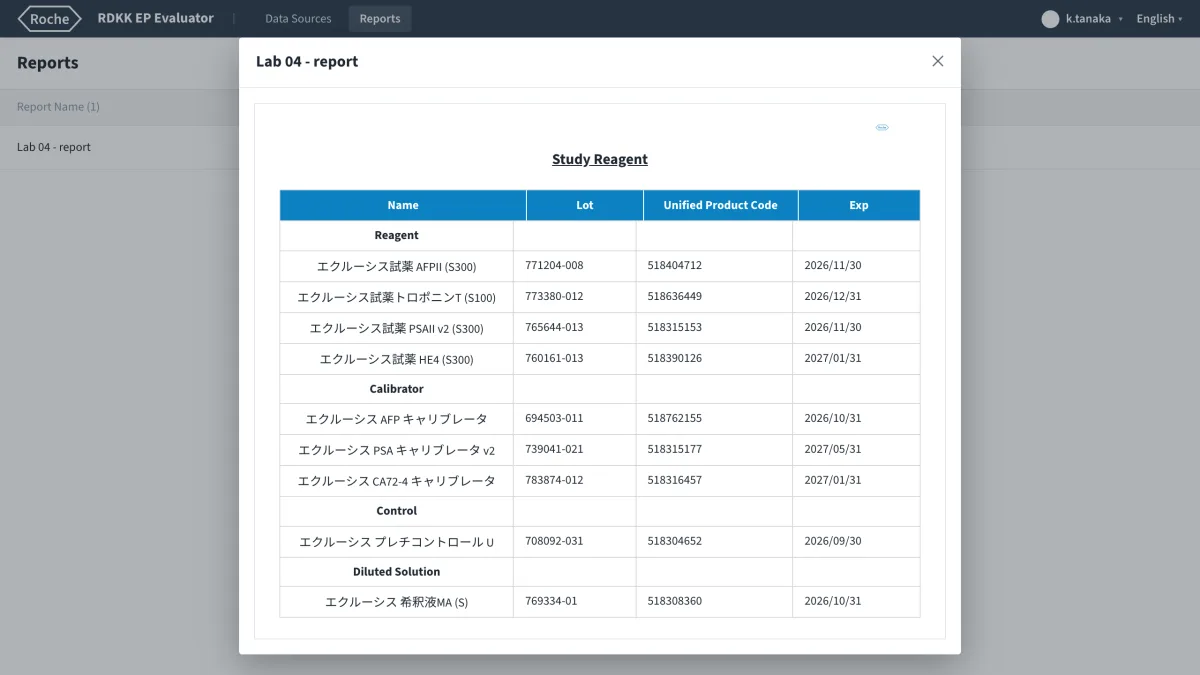Click the small link icon above Study Reagent

[882, 127]
